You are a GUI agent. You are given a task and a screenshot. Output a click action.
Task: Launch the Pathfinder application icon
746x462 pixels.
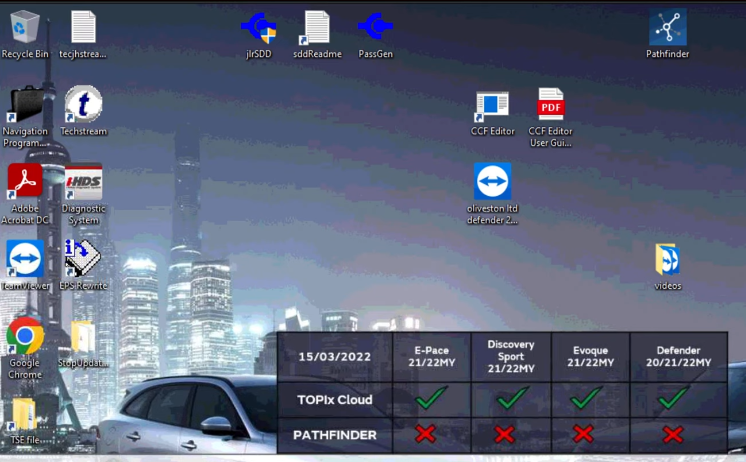[667, 27]
